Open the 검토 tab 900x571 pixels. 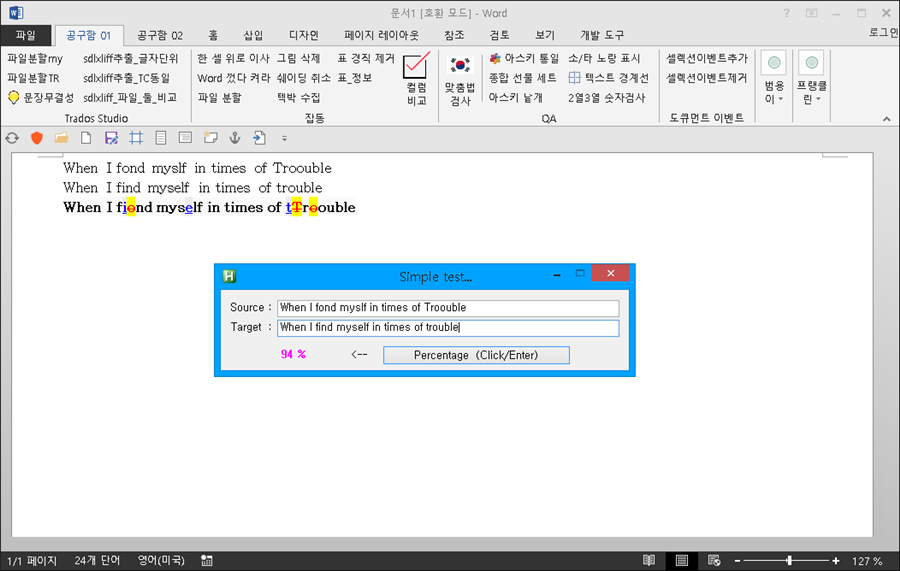(499, 36)
